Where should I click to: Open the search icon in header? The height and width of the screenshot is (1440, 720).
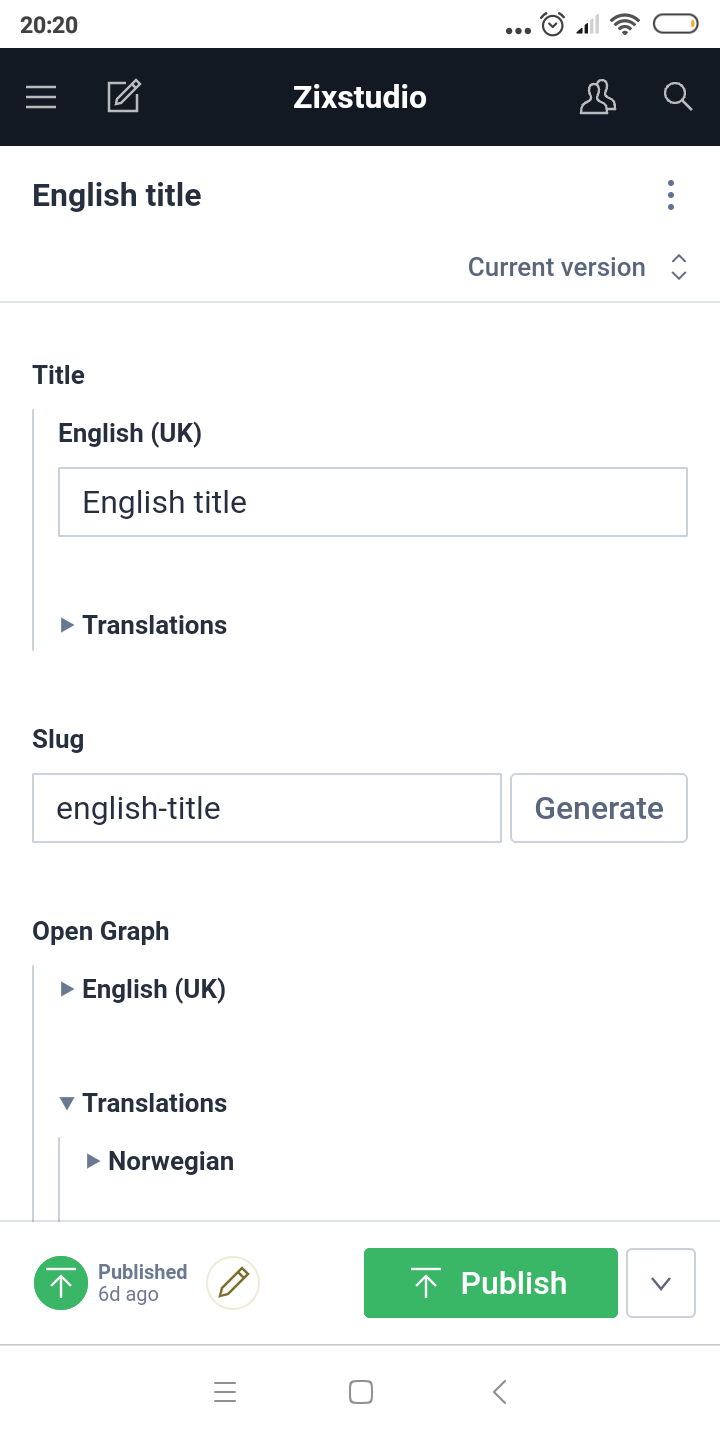coord(678,97)
